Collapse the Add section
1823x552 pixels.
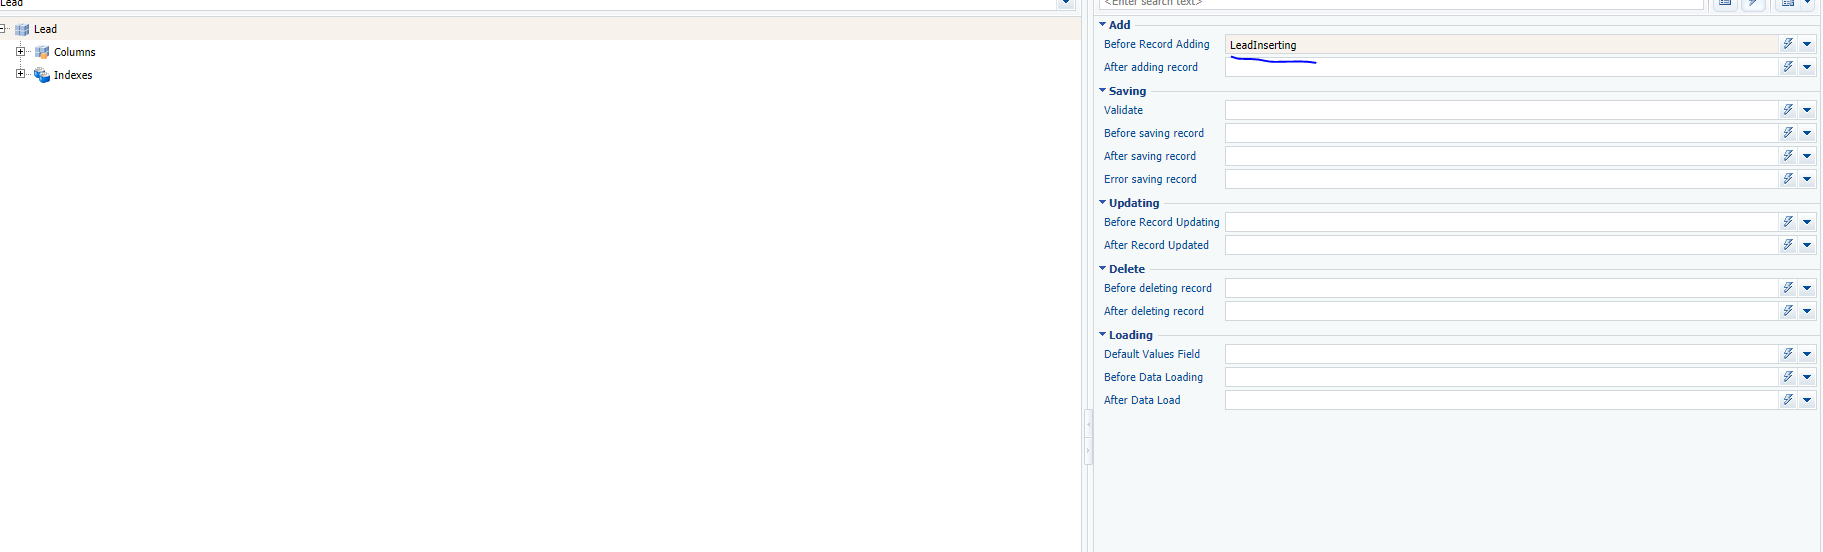tap(1103, 24)
